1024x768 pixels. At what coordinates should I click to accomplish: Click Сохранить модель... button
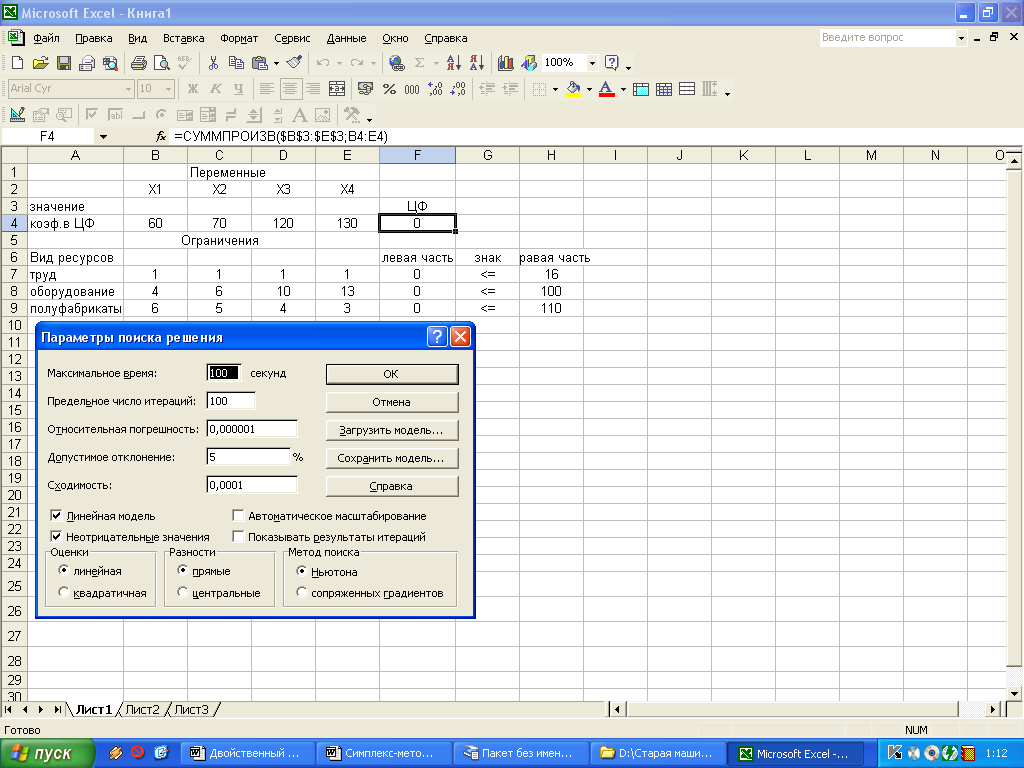point(392,458)
